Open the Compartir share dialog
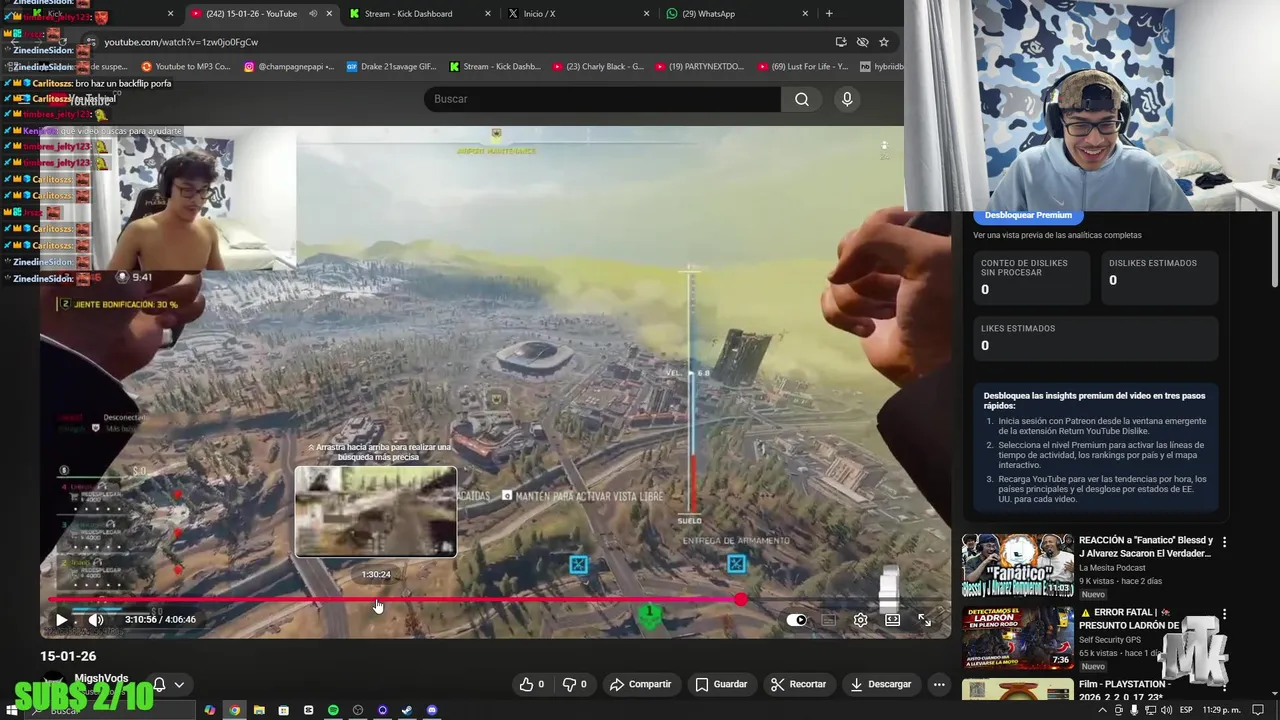Image resolution: width=1280 pixels, height=720 pixels. tap(641, 684)
